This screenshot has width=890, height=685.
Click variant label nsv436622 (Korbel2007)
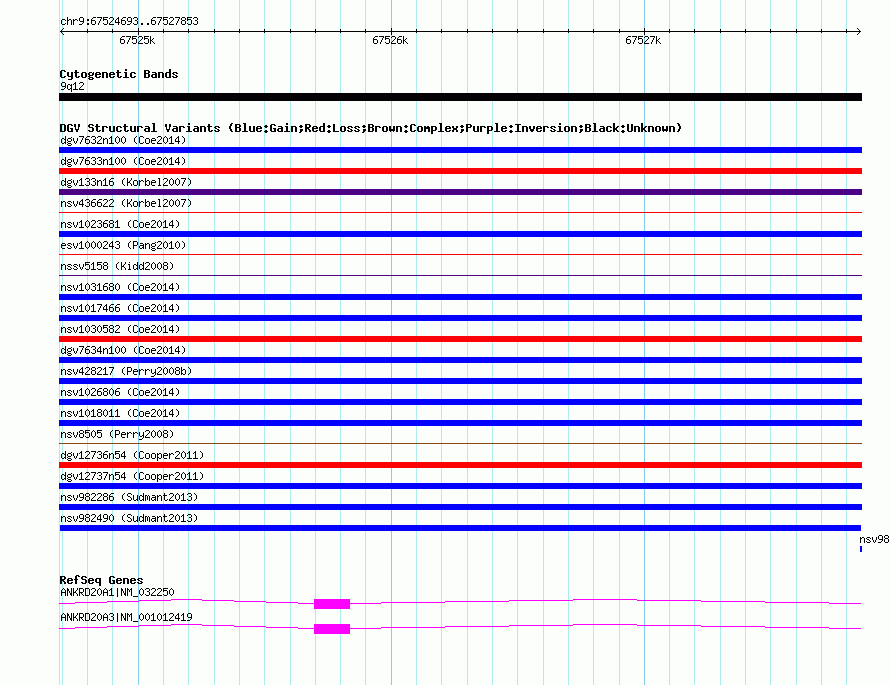click(x=126, y=203)
